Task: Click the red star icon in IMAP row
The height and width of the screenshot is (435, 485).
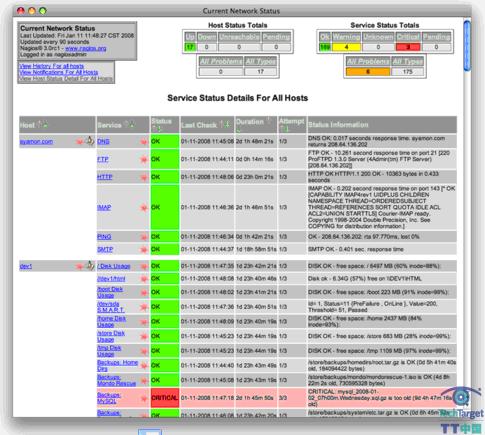Action: pos(144,208)
